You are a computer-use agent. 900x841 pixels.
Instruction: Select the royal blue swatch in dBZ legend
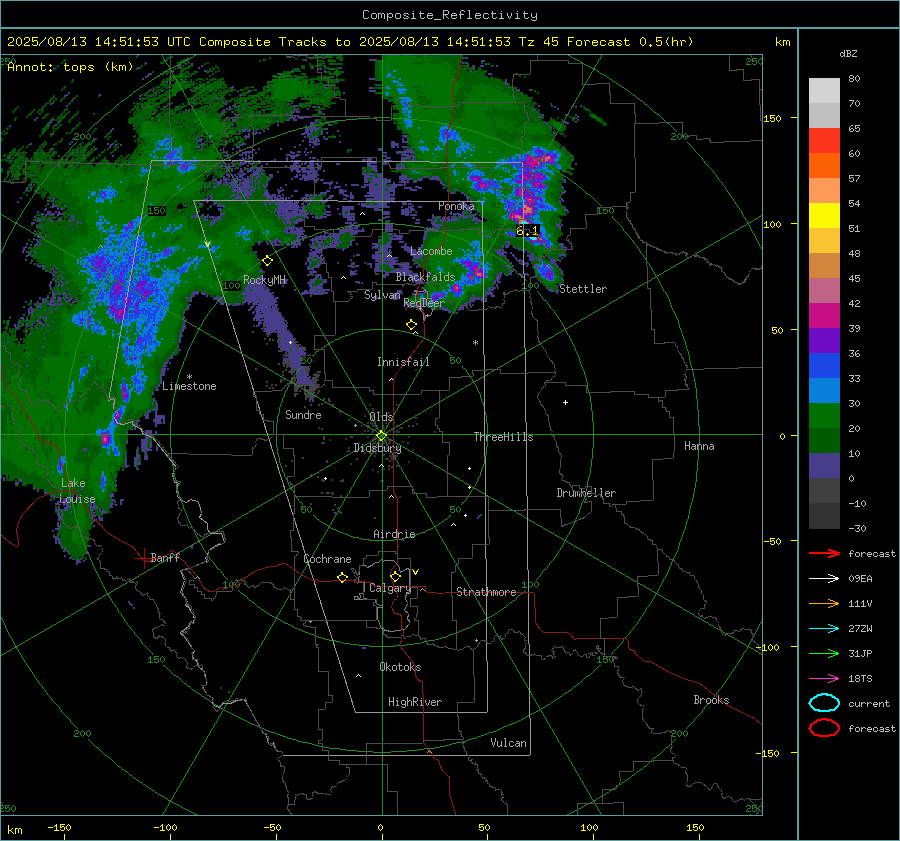824,366
